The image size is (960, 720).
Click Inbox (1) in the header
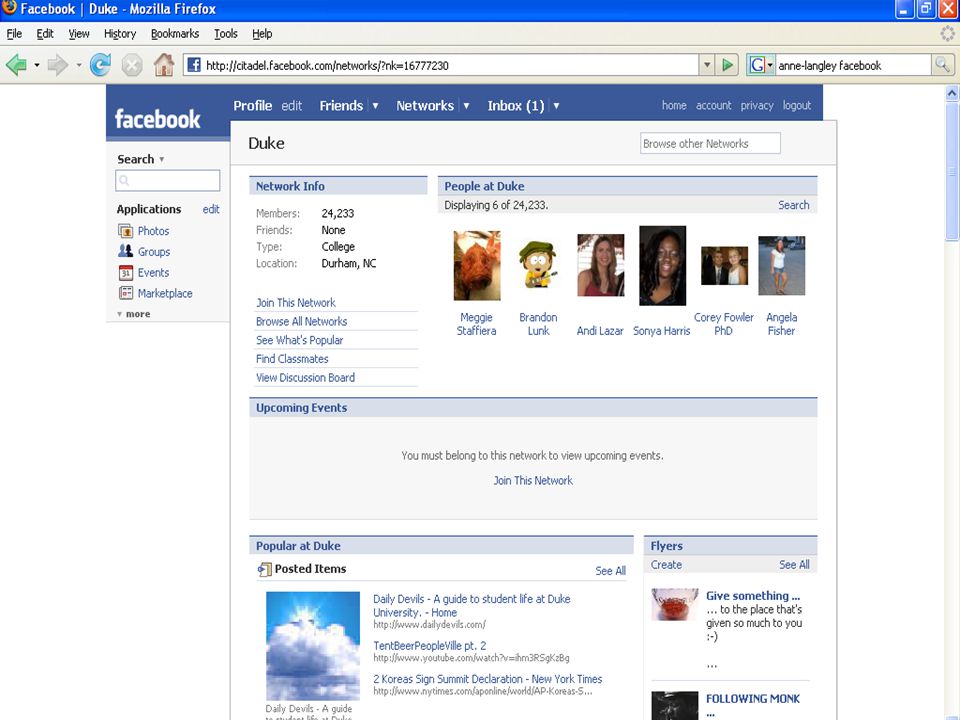coord(516,106)
